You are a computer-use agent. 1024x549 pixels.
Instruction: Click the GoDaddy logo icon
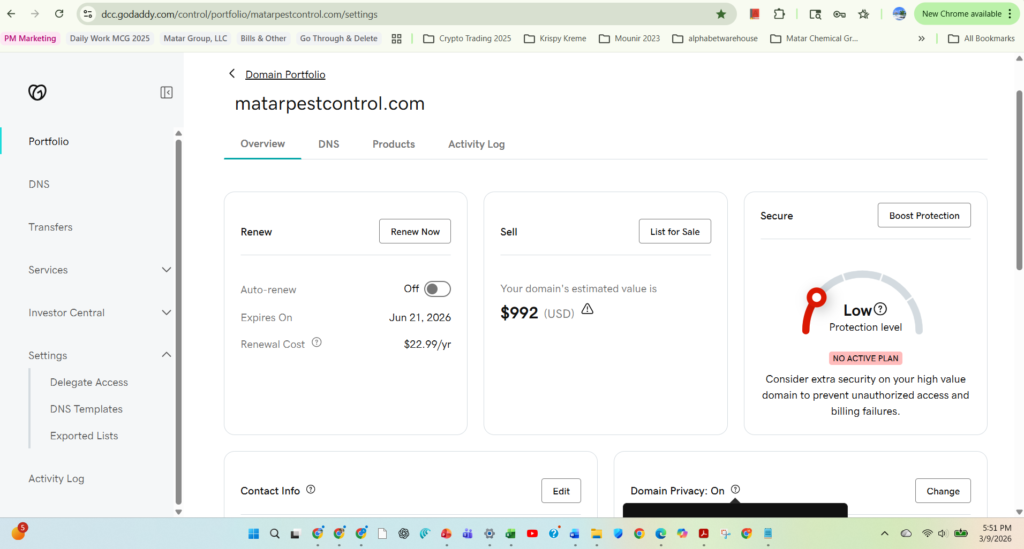pos(37,92)
